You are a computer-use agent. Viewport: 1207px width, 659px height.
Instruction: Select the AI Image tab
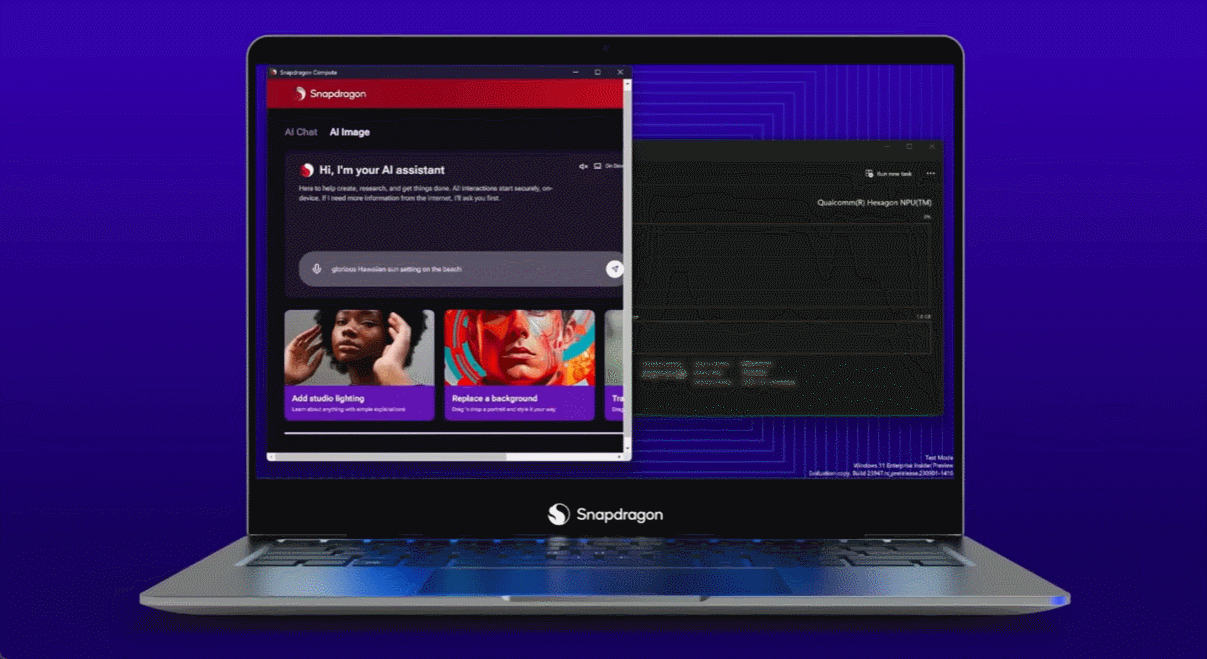pos(350,132)
